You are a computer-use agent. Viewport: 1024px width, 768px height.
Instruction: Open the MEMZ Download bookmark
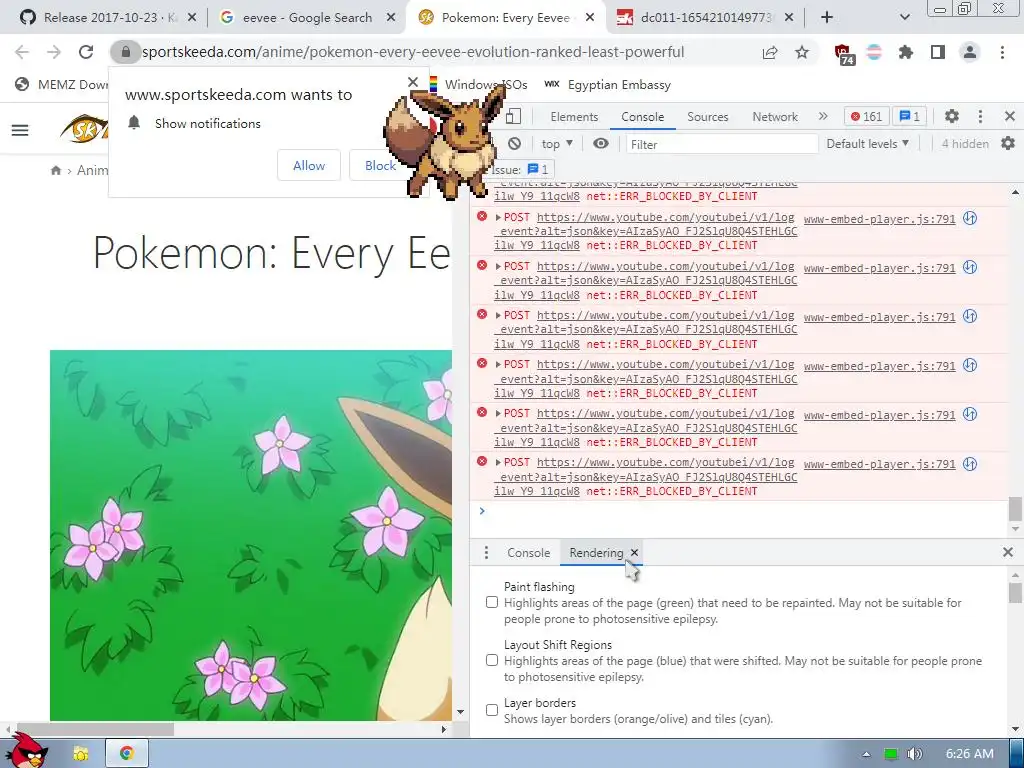tap(61, 84)
